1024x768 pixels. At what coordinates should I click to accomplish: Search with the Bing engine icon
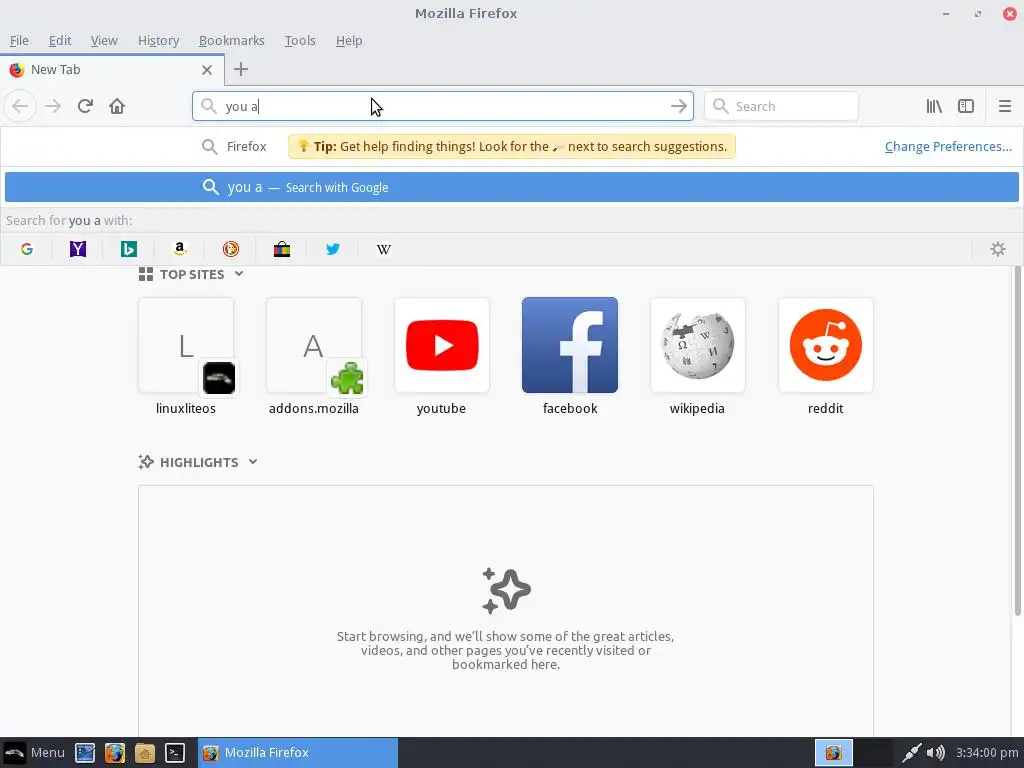pyautogui.click(x=129, y=249)
